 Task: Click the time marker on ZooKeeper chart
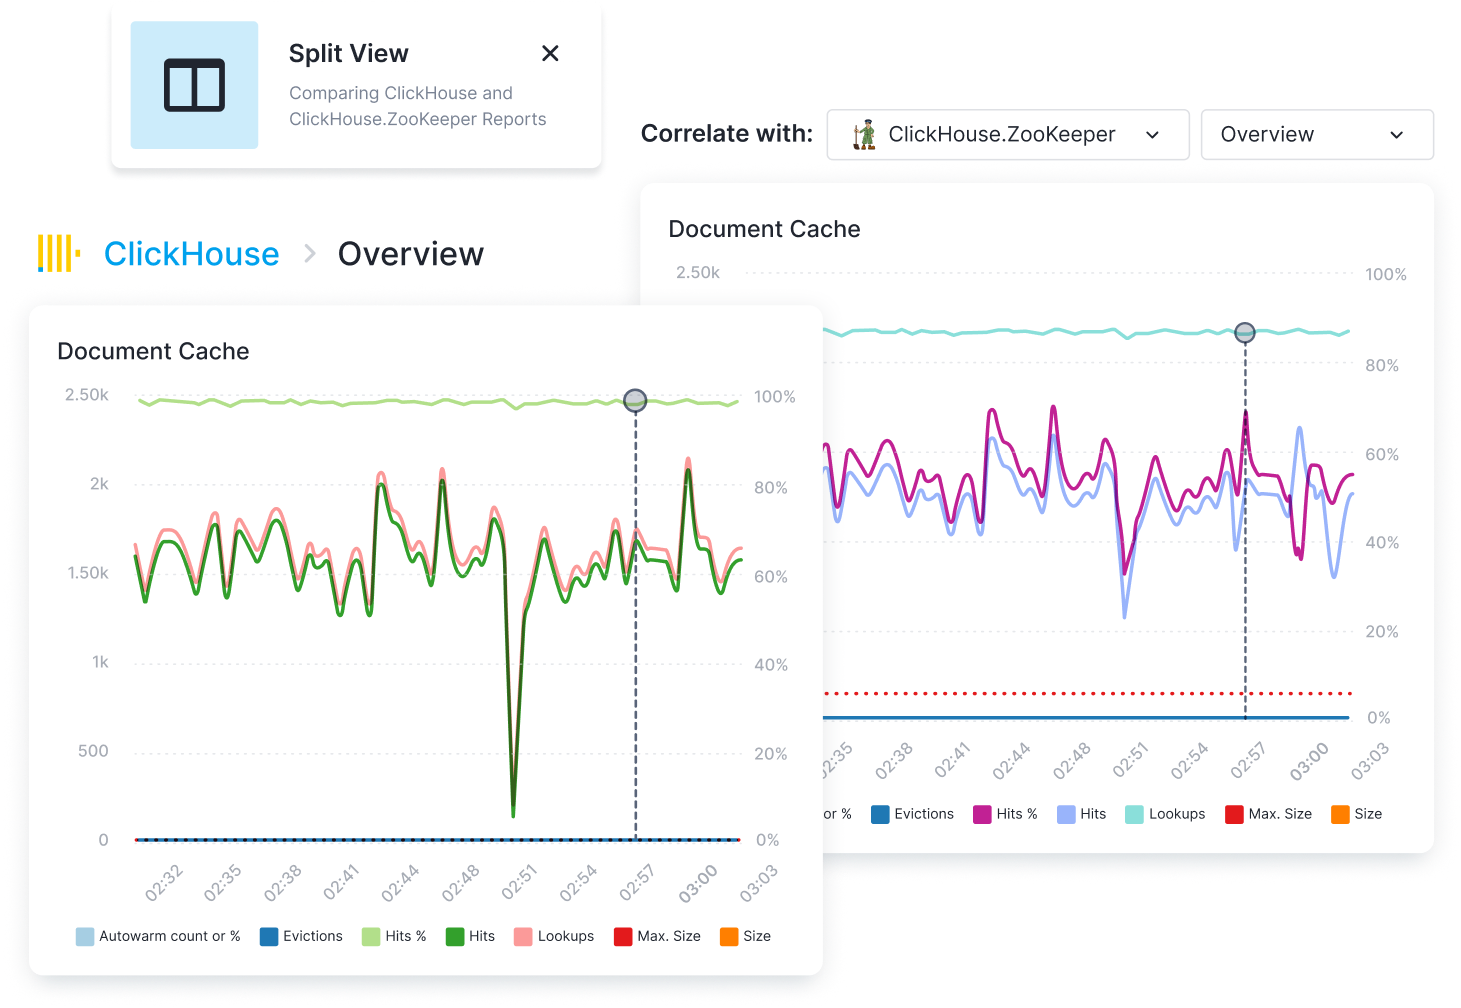(x=1245, y=333)
